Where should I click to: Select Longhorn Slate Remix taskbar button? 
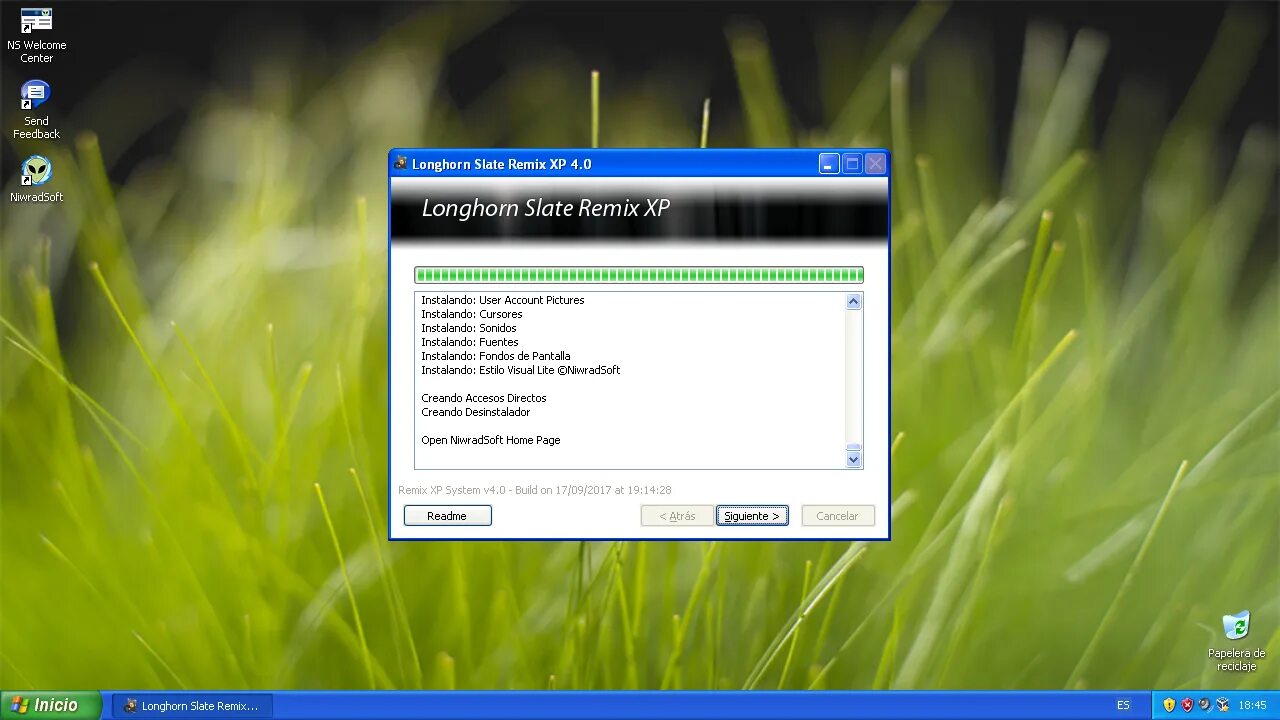coord(192,705)
